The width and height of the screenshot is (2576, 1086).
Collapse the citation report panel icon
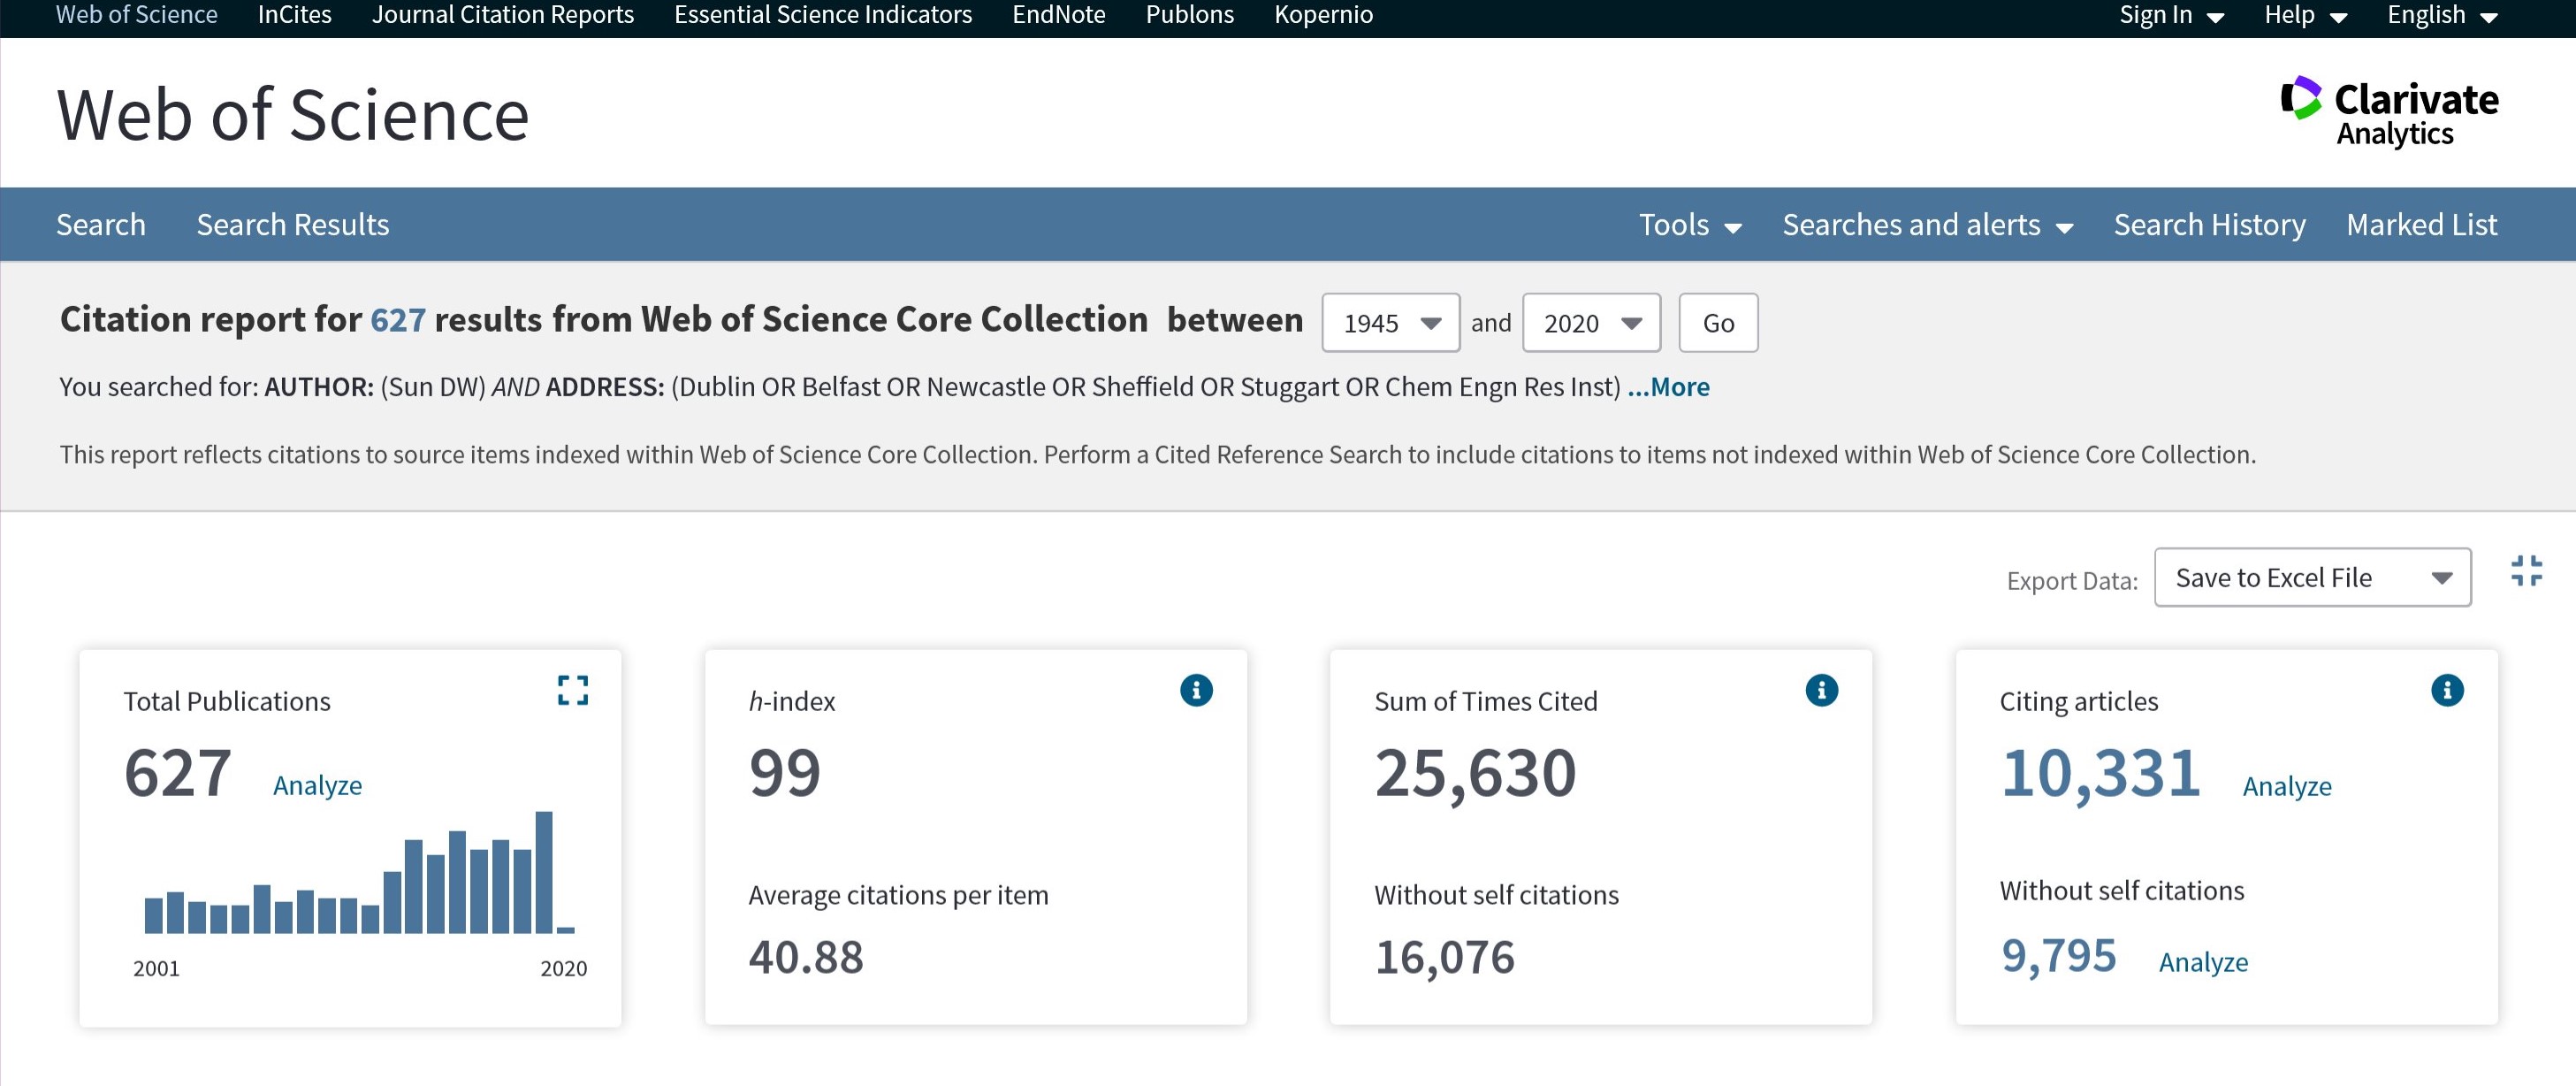click(2526, 571)
